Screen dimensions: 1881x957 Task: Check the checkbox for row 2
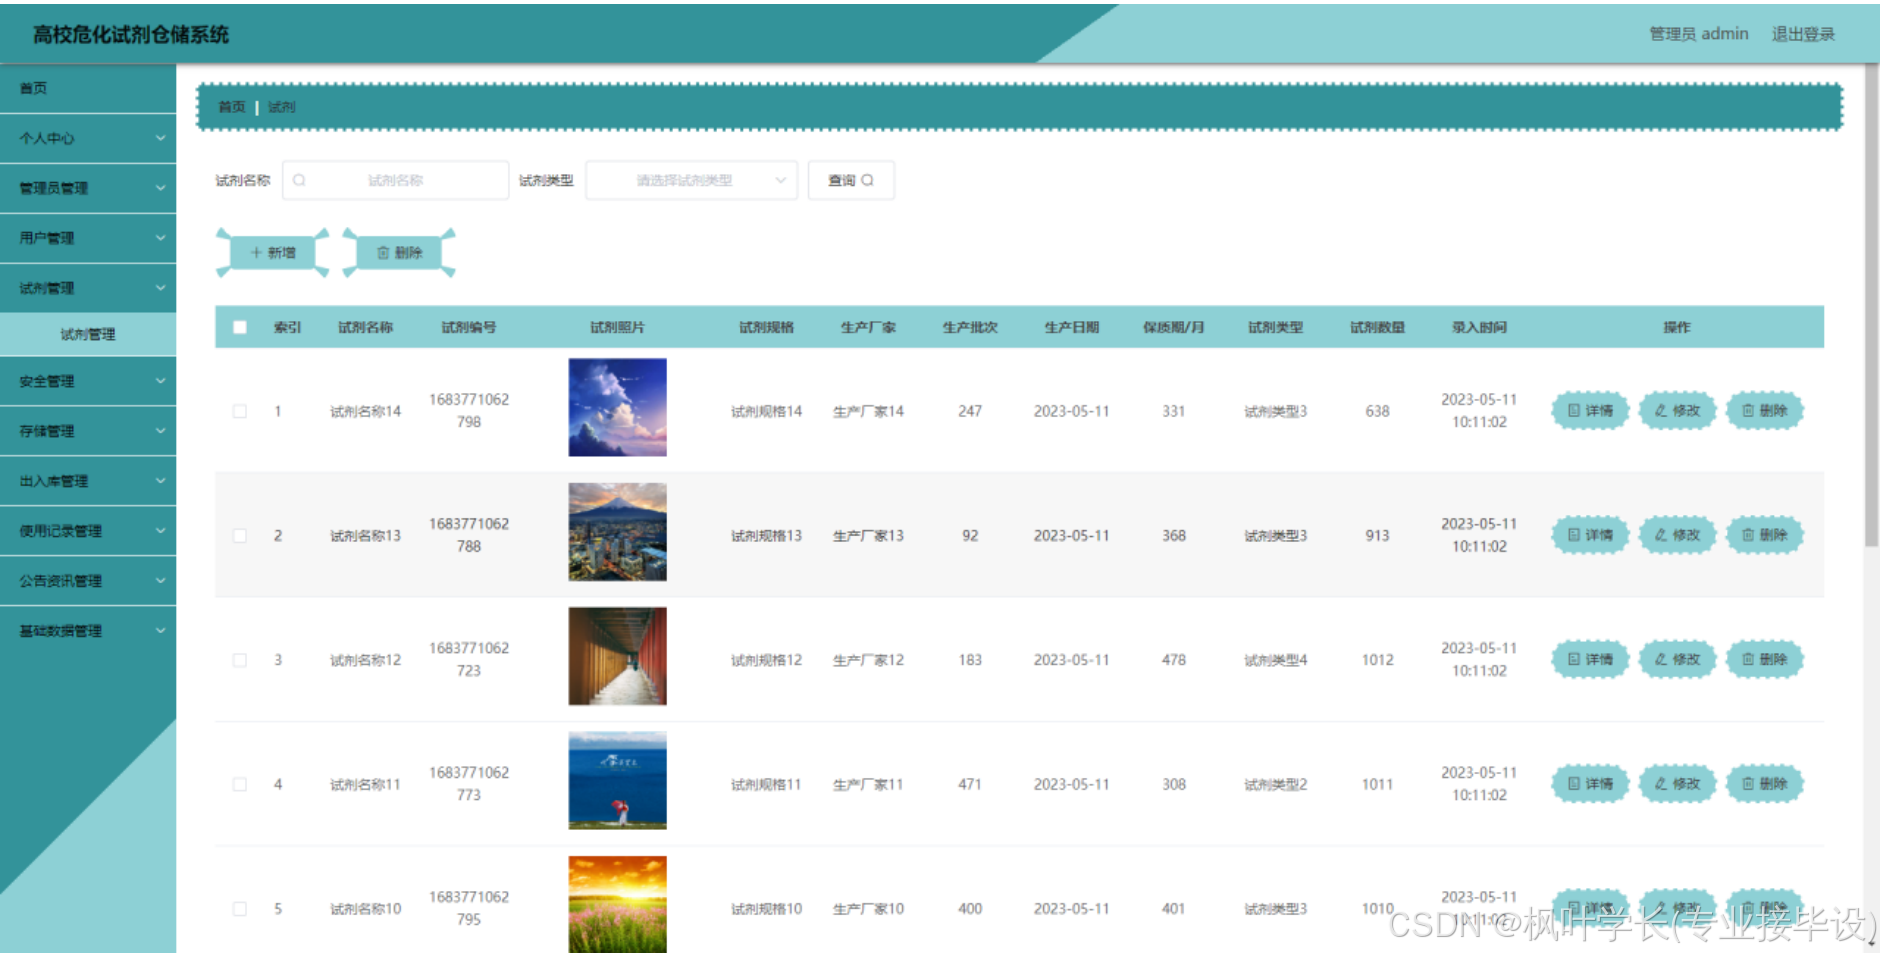[x=240, y=536]
